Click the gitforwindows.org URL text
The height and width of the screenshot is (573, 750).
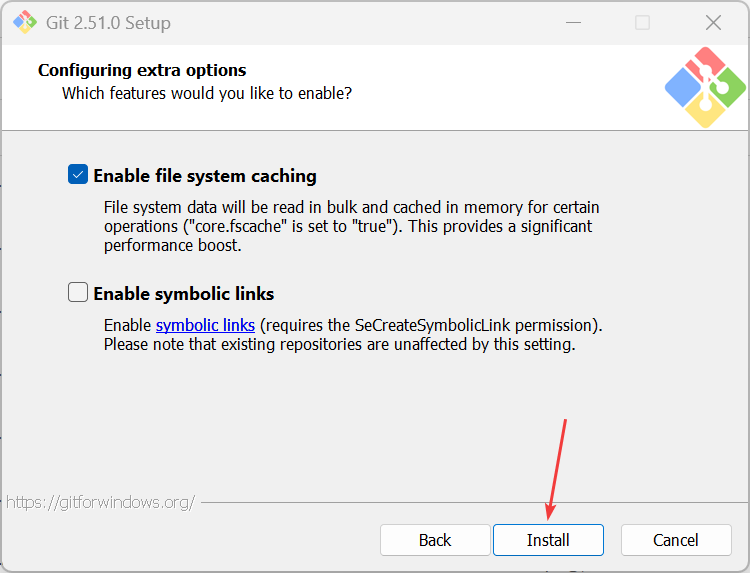100,502
